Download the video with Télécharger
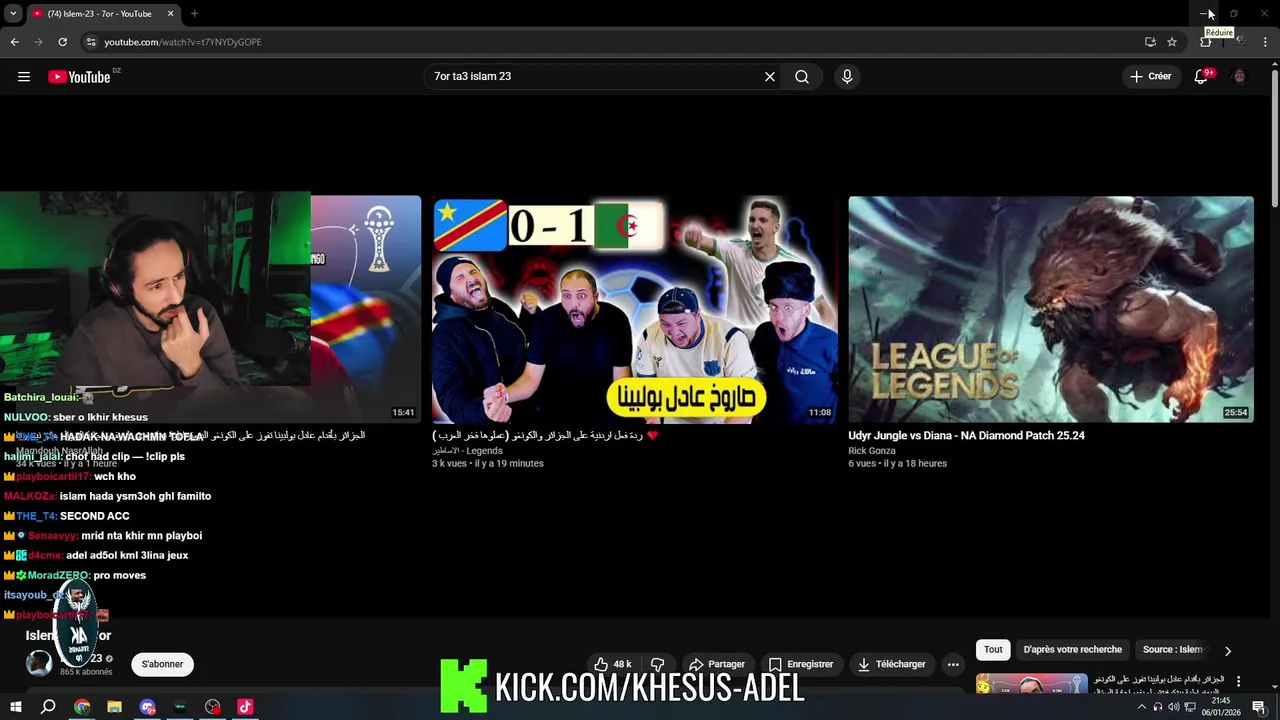1280x720 pixels. [x=890, y=664]
